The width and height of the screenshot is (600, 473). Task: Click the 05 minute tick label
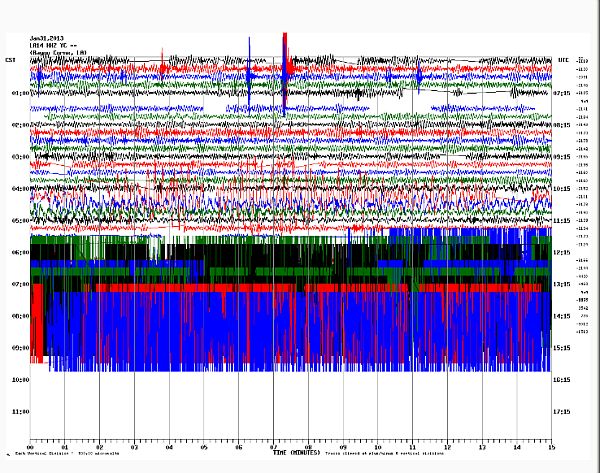[x=204, y=447]
